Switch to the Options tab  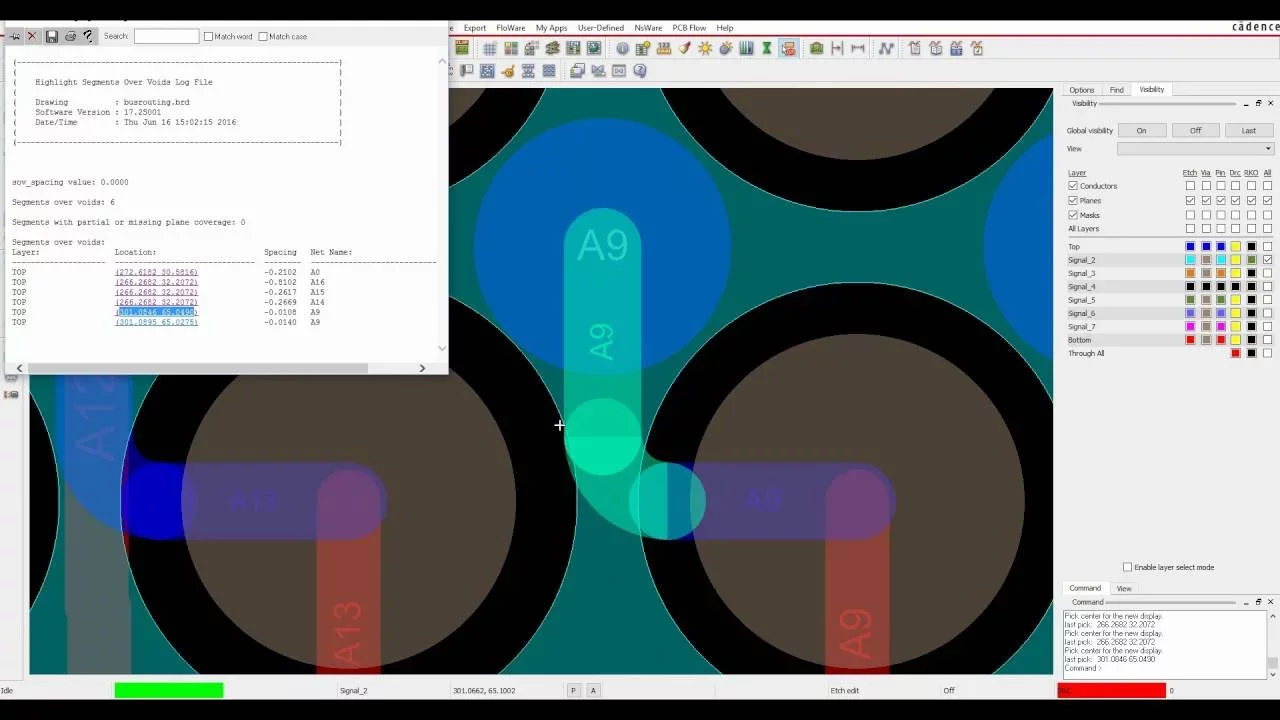coord(1082,90)
